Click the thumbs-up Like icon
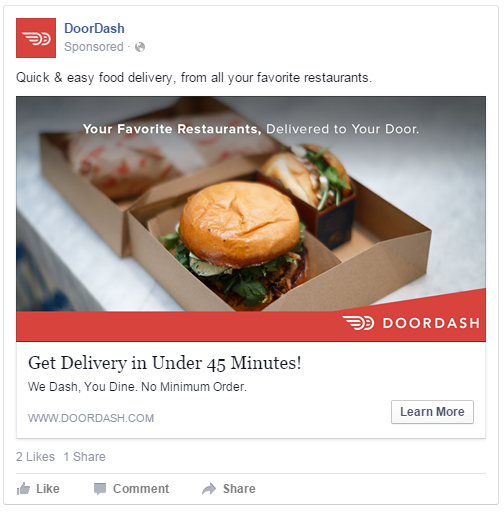 click(23, 489)
